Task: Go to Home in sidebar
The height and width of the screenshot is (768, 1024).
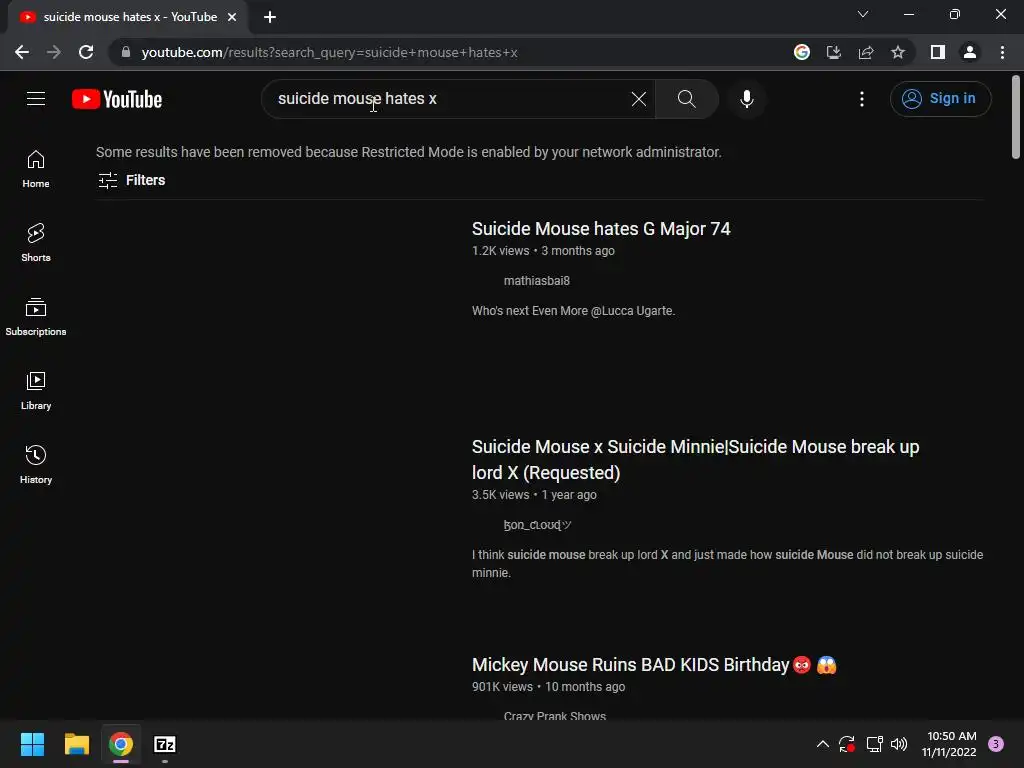Action: point(36,169)
